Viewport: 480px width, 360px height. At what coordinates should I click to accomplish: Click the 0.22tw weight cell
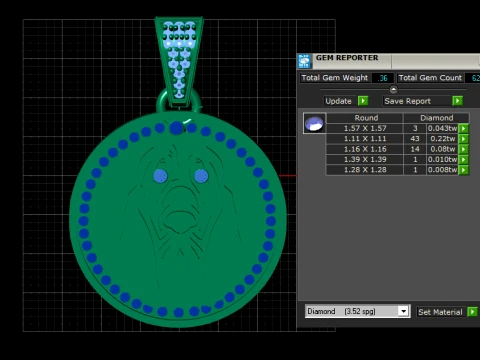[x=442, y=139]
